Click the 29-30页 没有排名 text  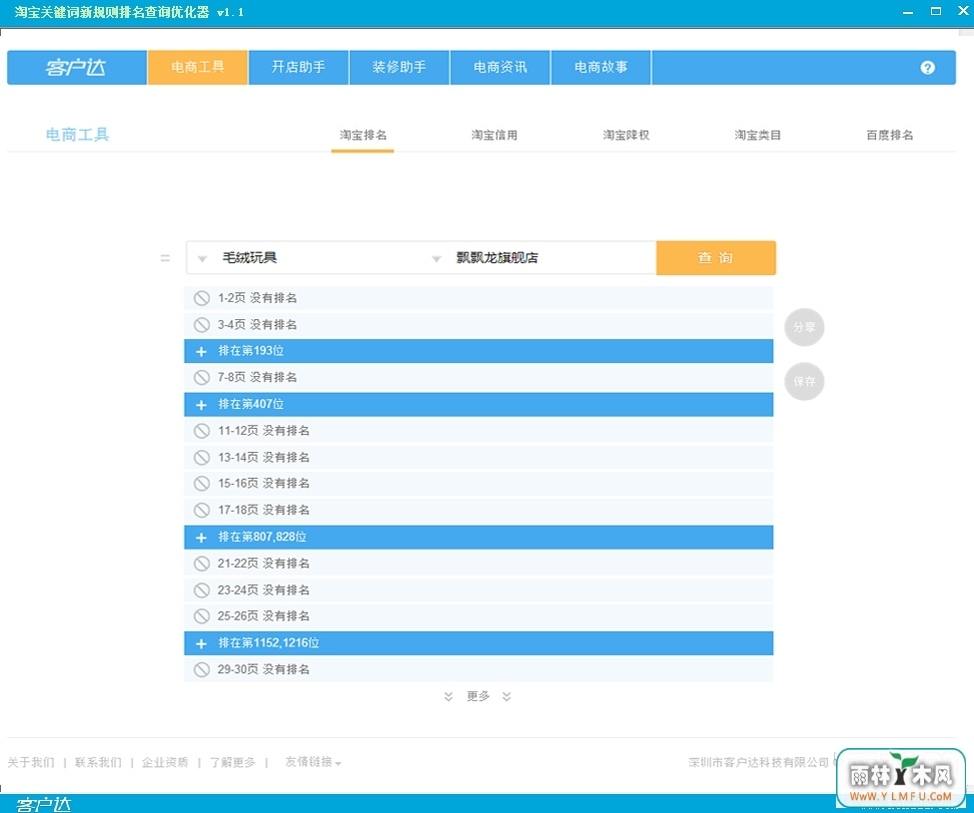click(x=263, y=670)
